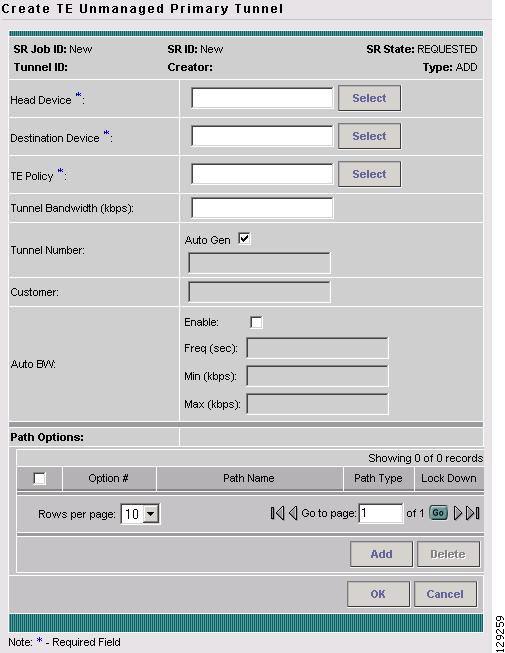Cancel the tunnel creation
The height and width of the screenshot is (653, 505).
click(x=445, y=594)
